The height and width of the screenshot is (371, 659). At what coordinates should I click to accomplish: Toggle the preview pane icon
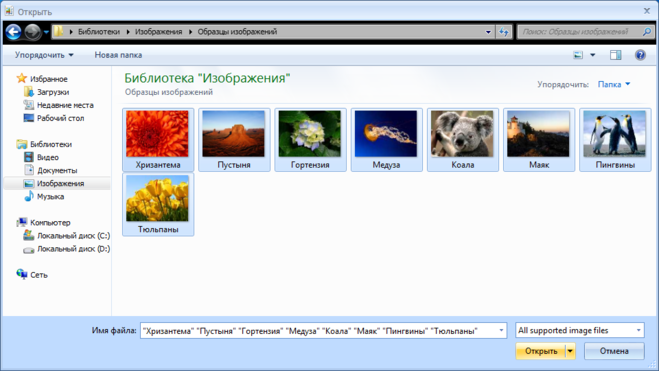pyautogui.click(x=616, y=55)
